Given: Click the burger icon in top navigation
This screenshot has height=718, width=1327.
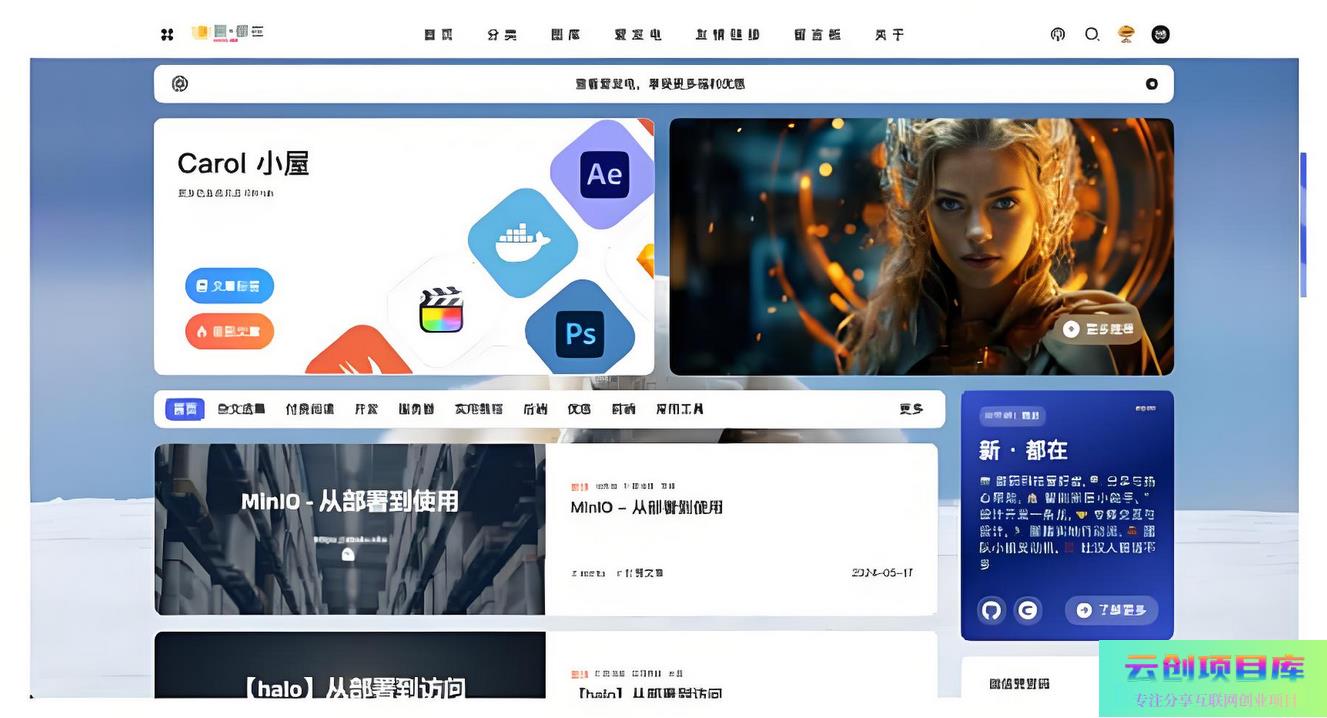Looking at the screenshot, I should click(x=1126, y=35).
